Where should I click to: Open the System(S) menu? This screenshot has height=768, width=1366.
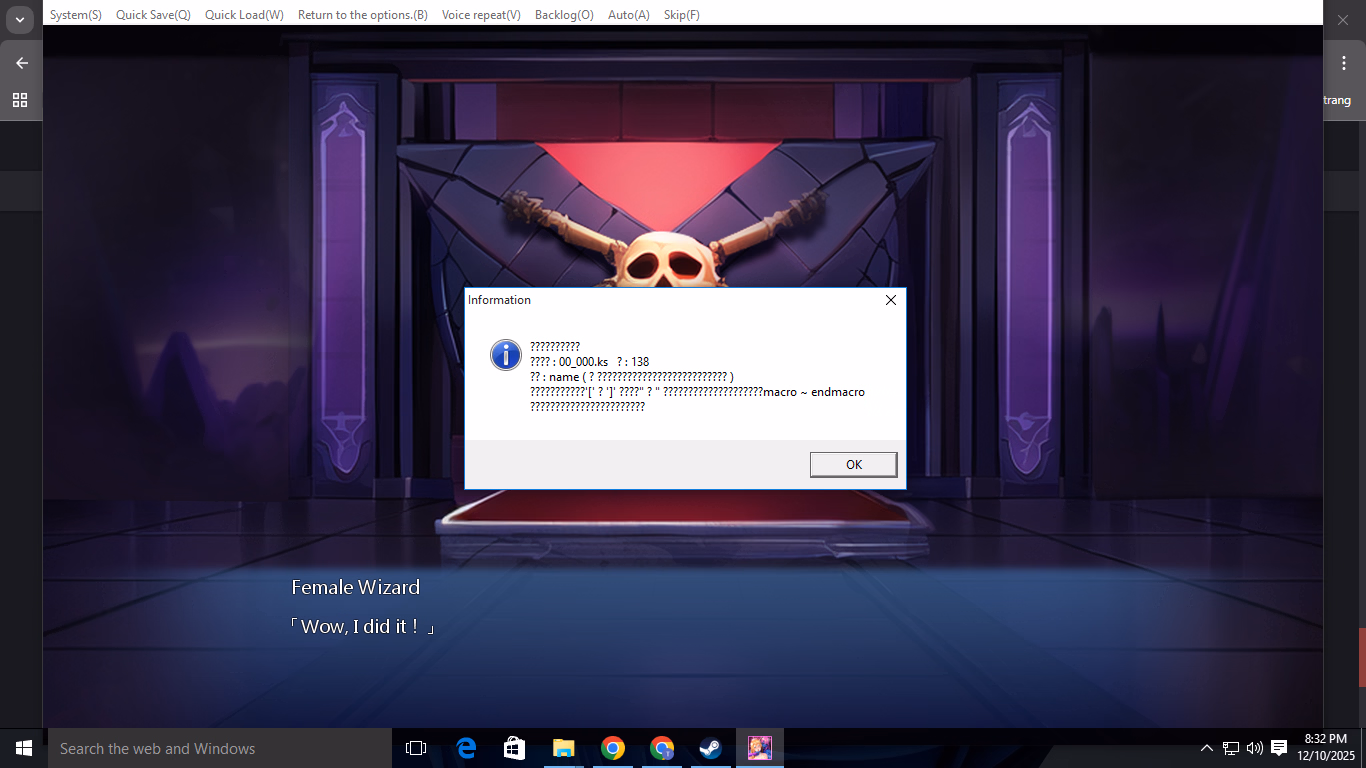coord(76,15)
